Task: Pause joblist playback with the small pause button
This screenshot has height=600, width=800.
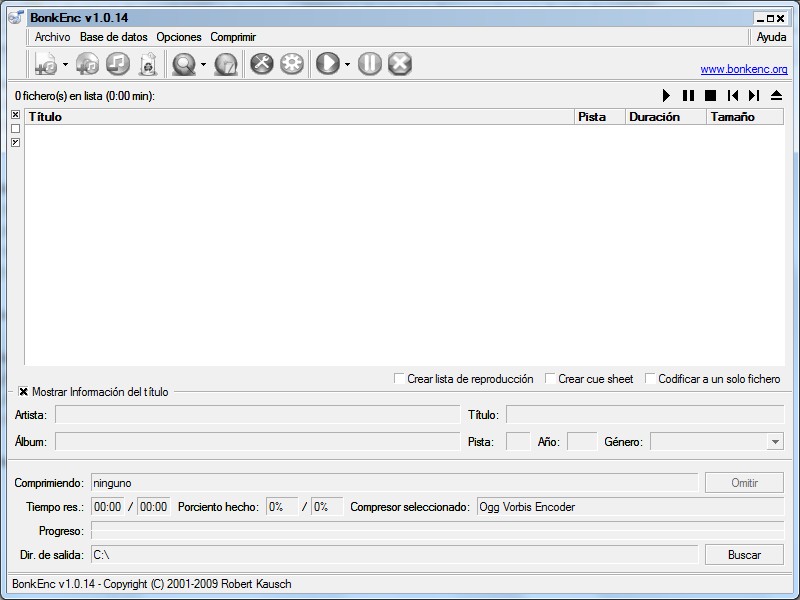Action: coord(688,95)
